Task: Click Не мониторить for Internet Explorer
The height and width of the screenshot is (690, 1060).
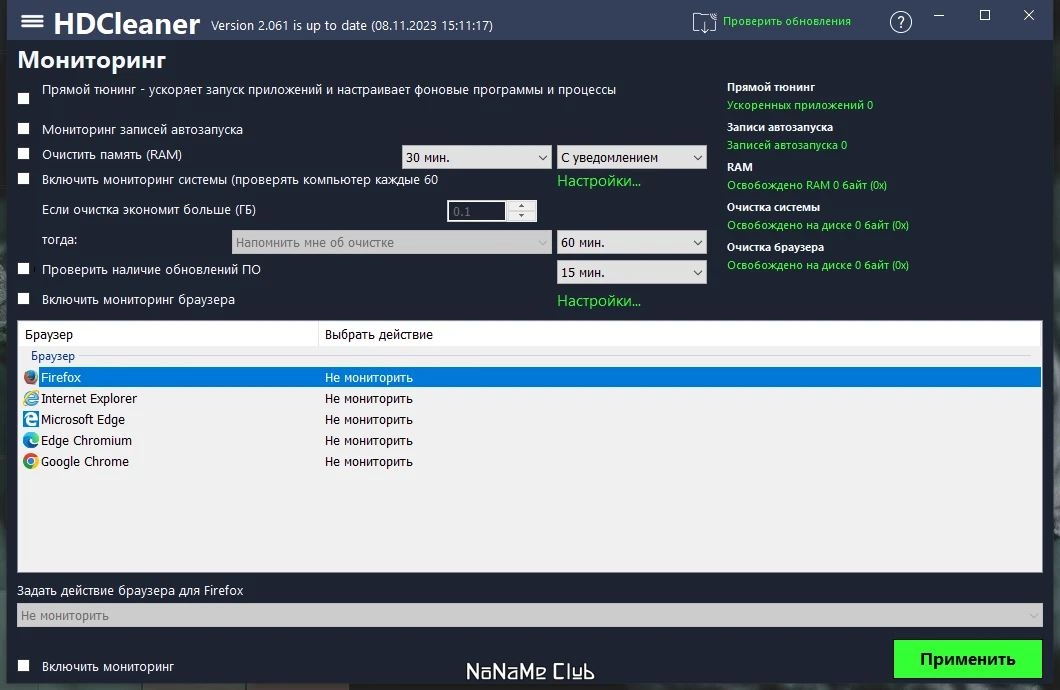Action: coord(368,399)
